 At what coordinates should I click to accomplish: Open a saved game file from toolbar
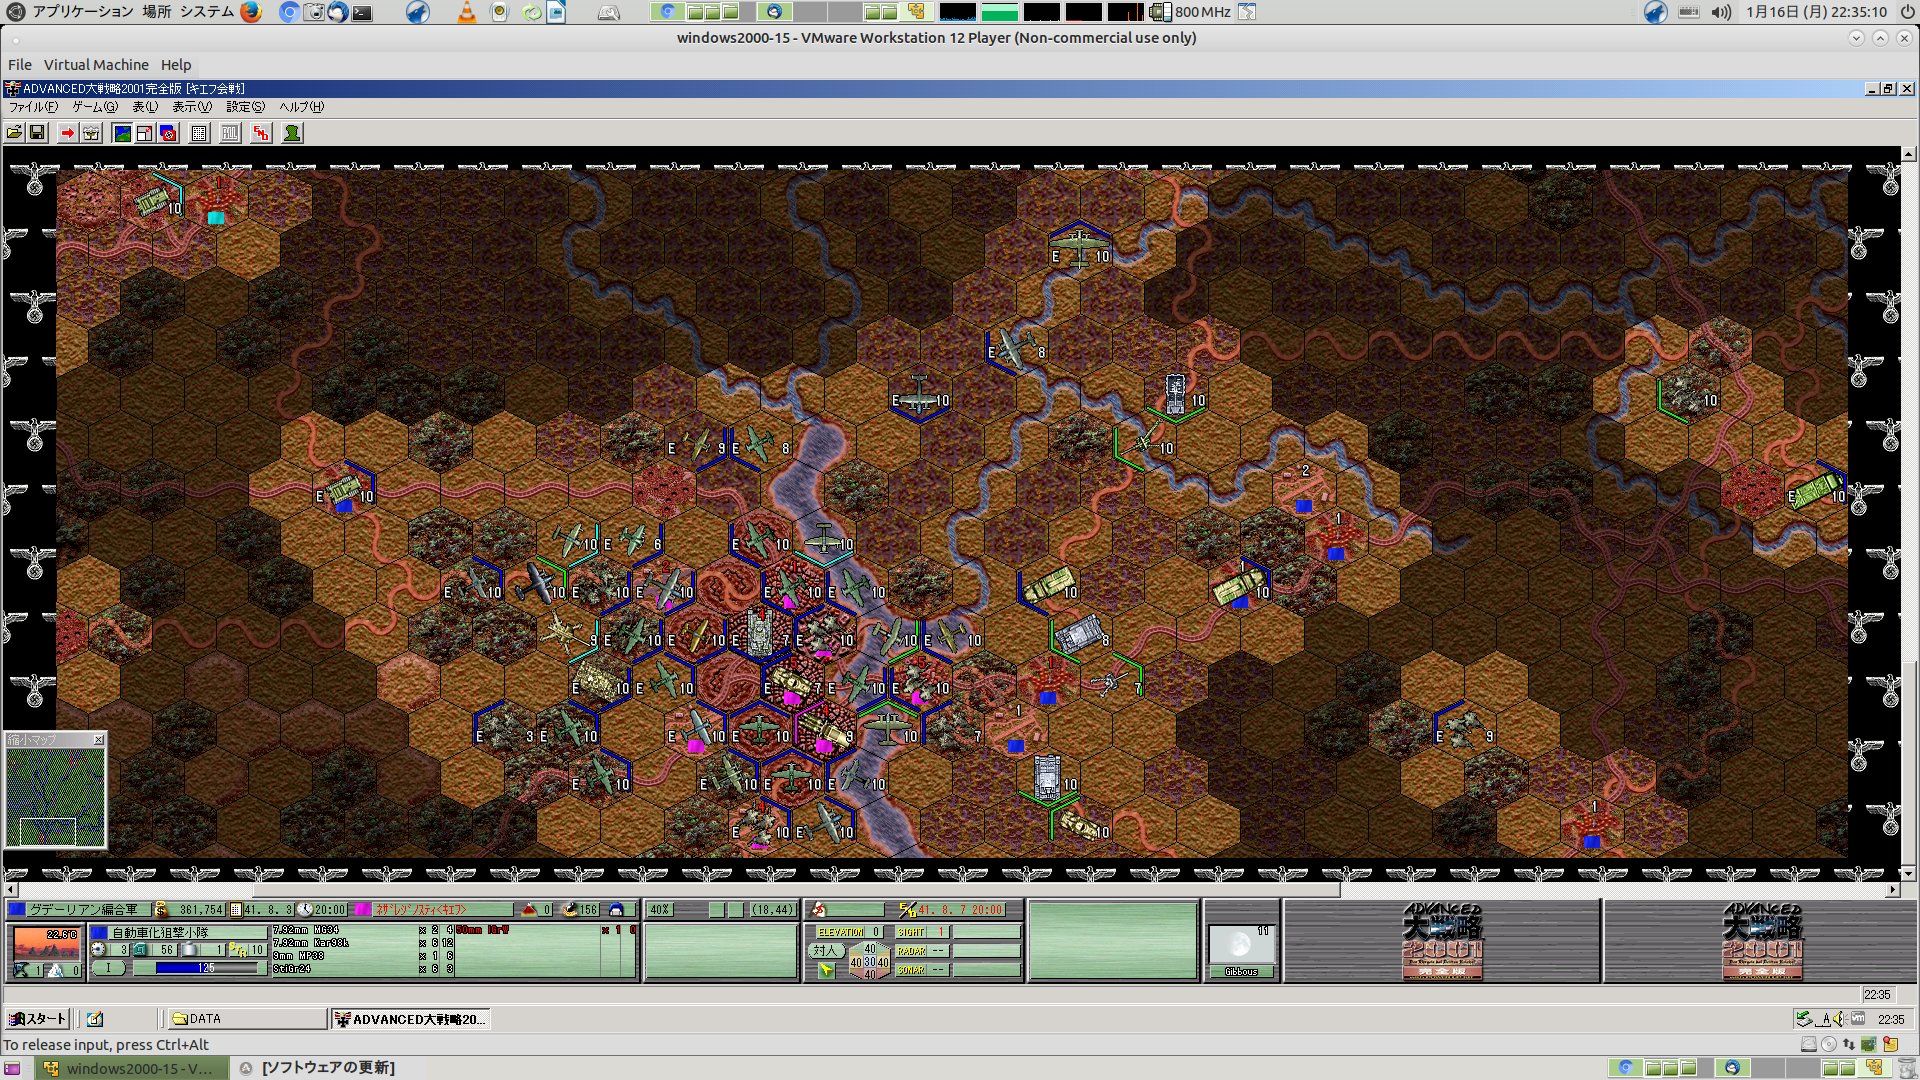[x=14, y=133]
